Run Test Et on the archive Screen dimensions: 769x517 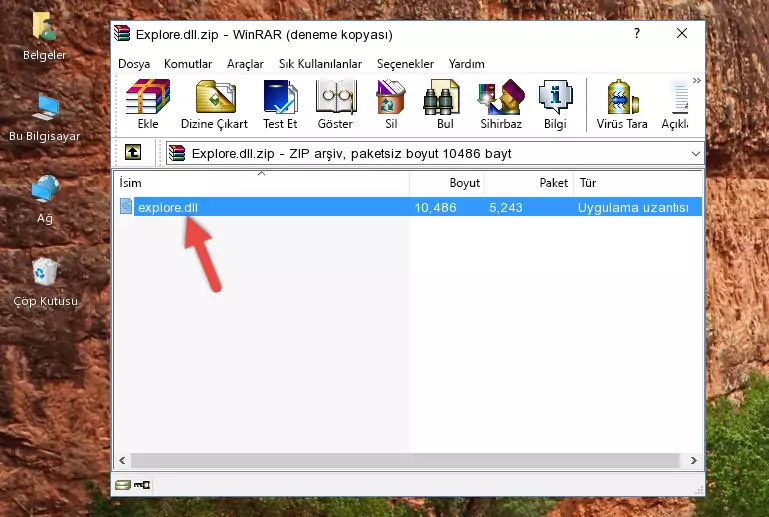click(280, 104)
